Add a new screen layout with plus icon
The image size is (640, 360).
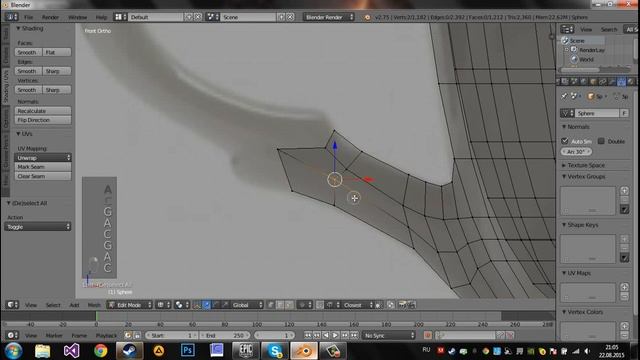pos(189,17)
